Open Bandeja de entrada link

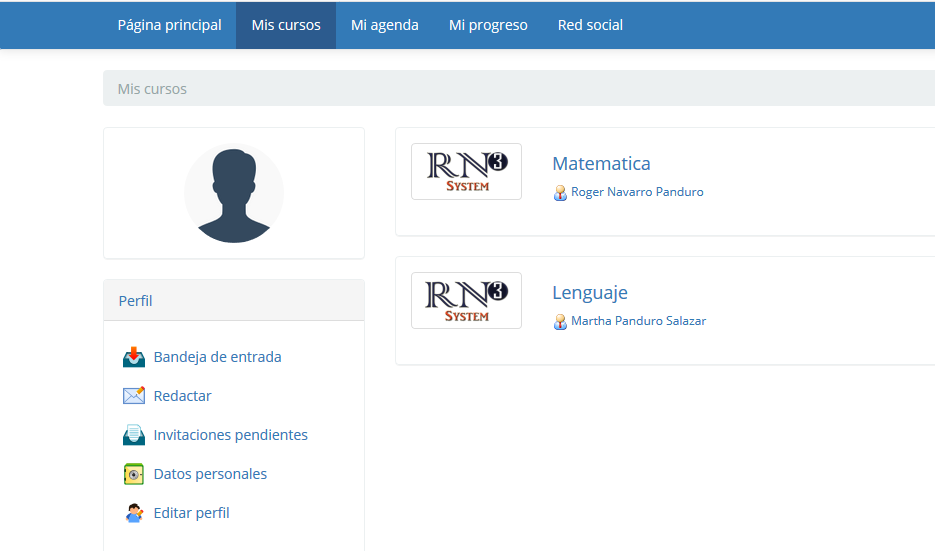point(217,357)
